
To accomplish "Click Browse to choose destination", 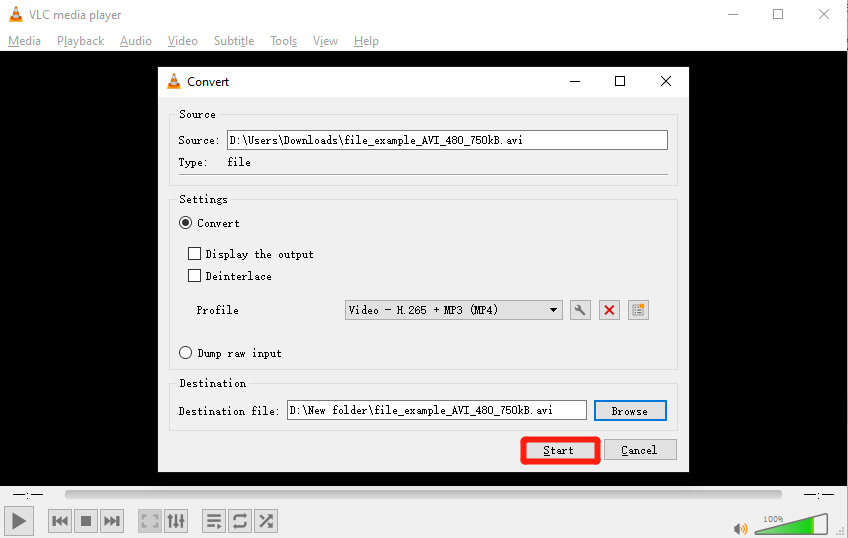I will [x=630, y=411].
